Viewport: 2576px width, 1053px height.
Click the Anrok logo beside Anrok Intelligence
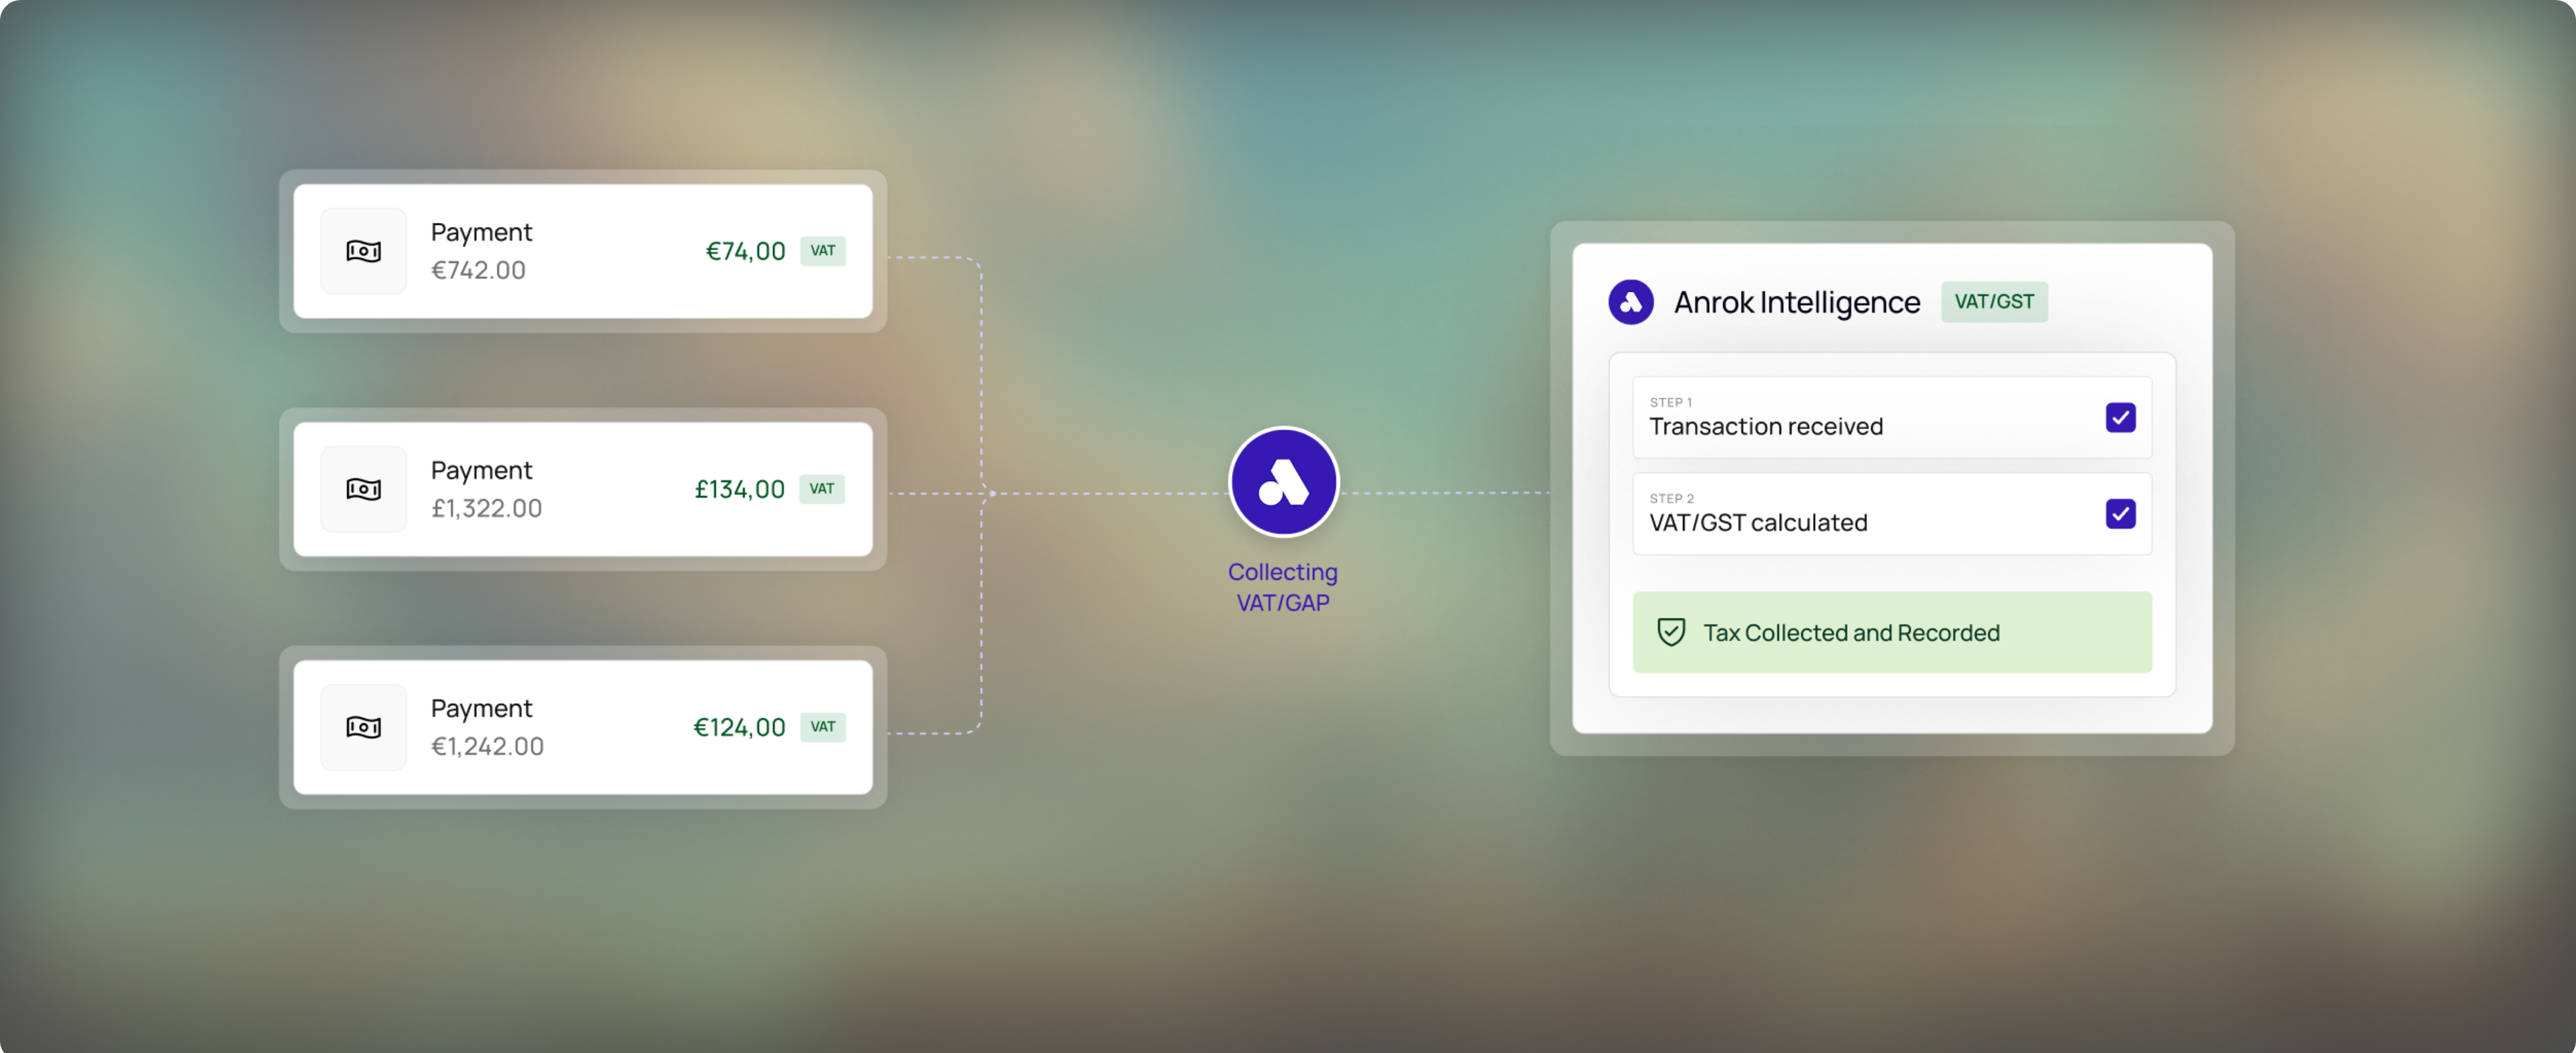click(1630, 302)
